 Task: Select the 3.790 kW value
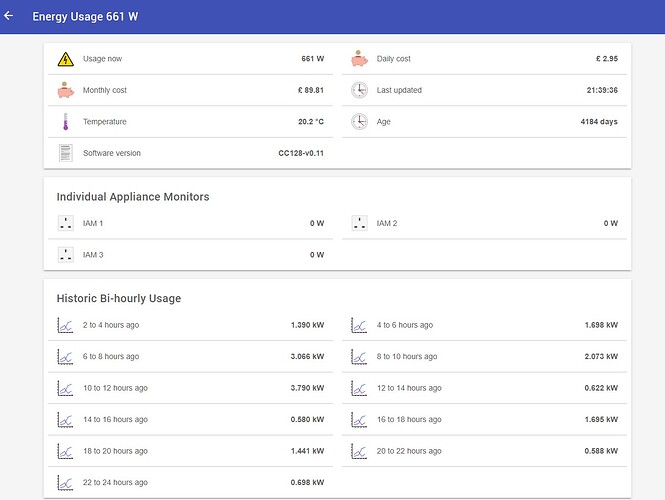(307, 388)
